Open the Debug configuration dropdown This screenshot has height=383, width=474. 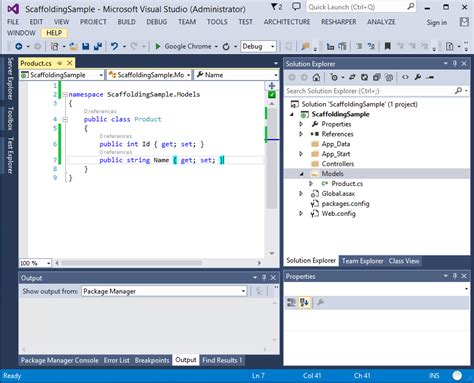(x=259, y=46)
